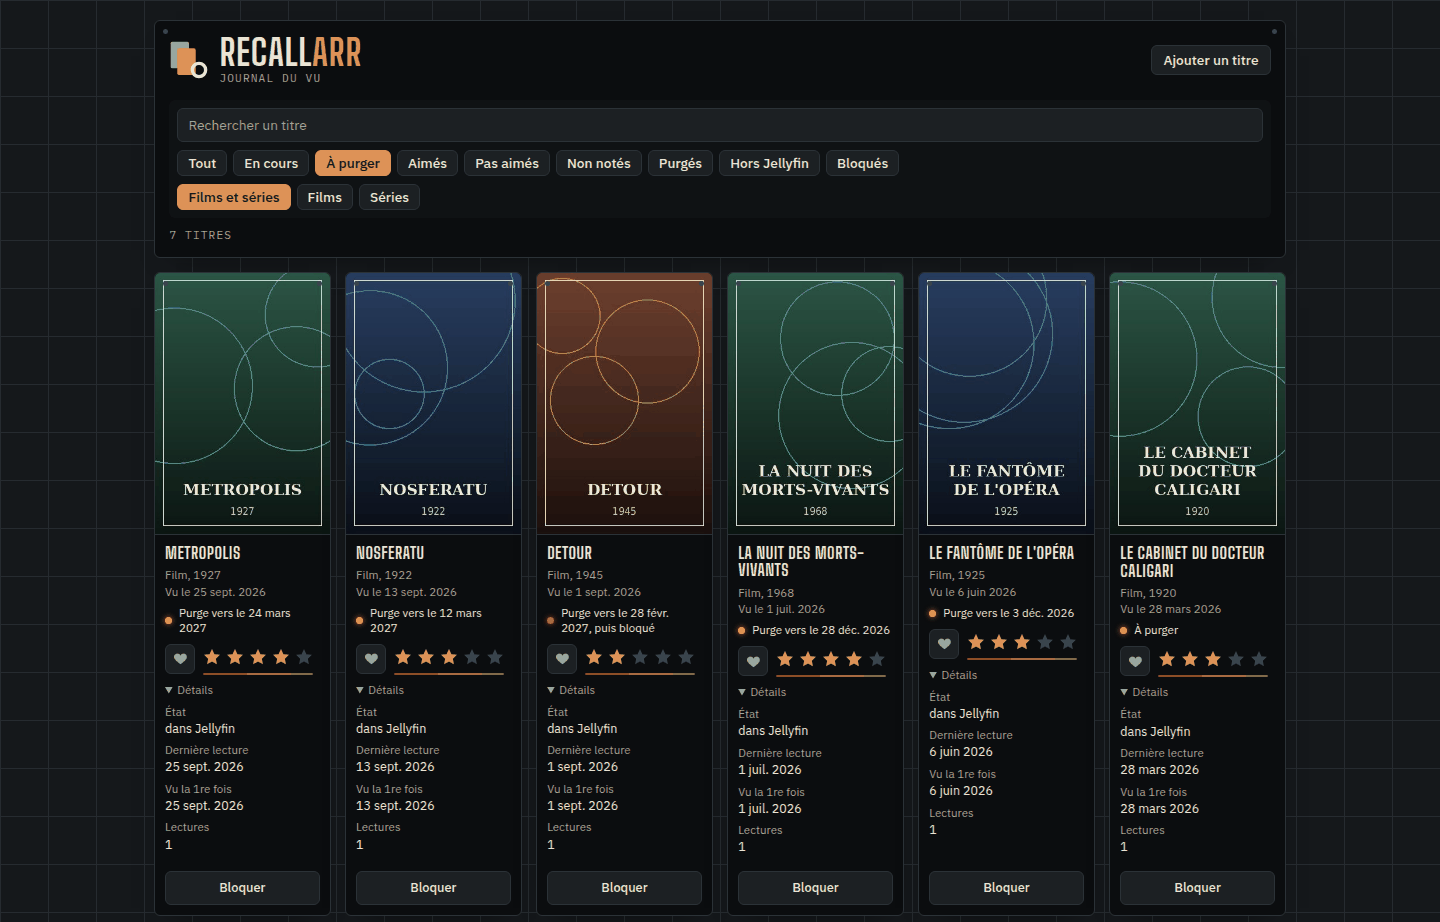Image resolution: width=1440 pixels, height=922 pixels.
Task: Like Detour with its heart button
Action: coord(562,659)
